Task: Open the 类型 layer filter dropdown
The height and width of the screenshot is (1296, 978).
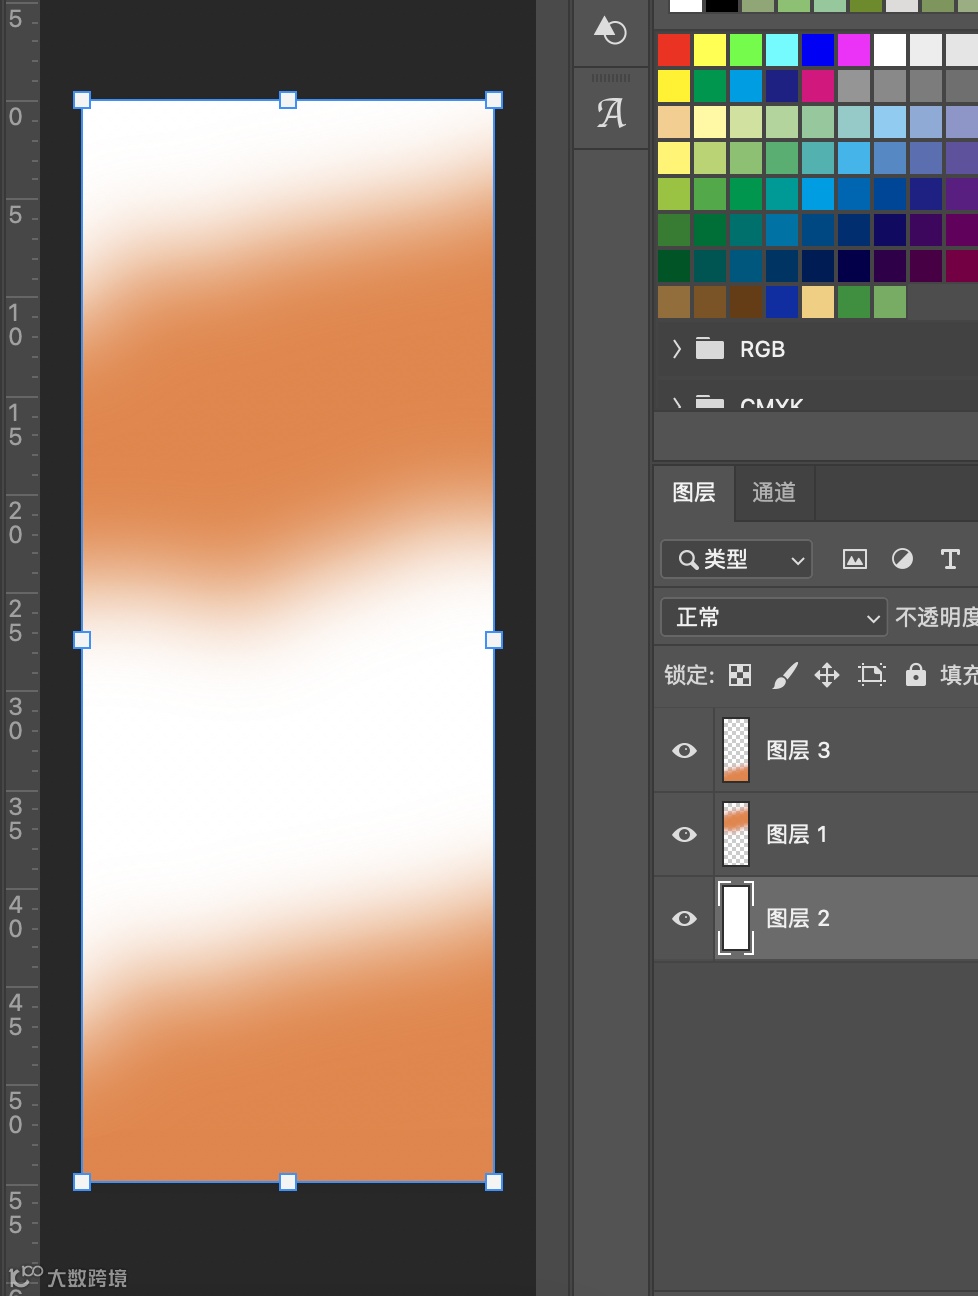Action: tap(736, 559)
